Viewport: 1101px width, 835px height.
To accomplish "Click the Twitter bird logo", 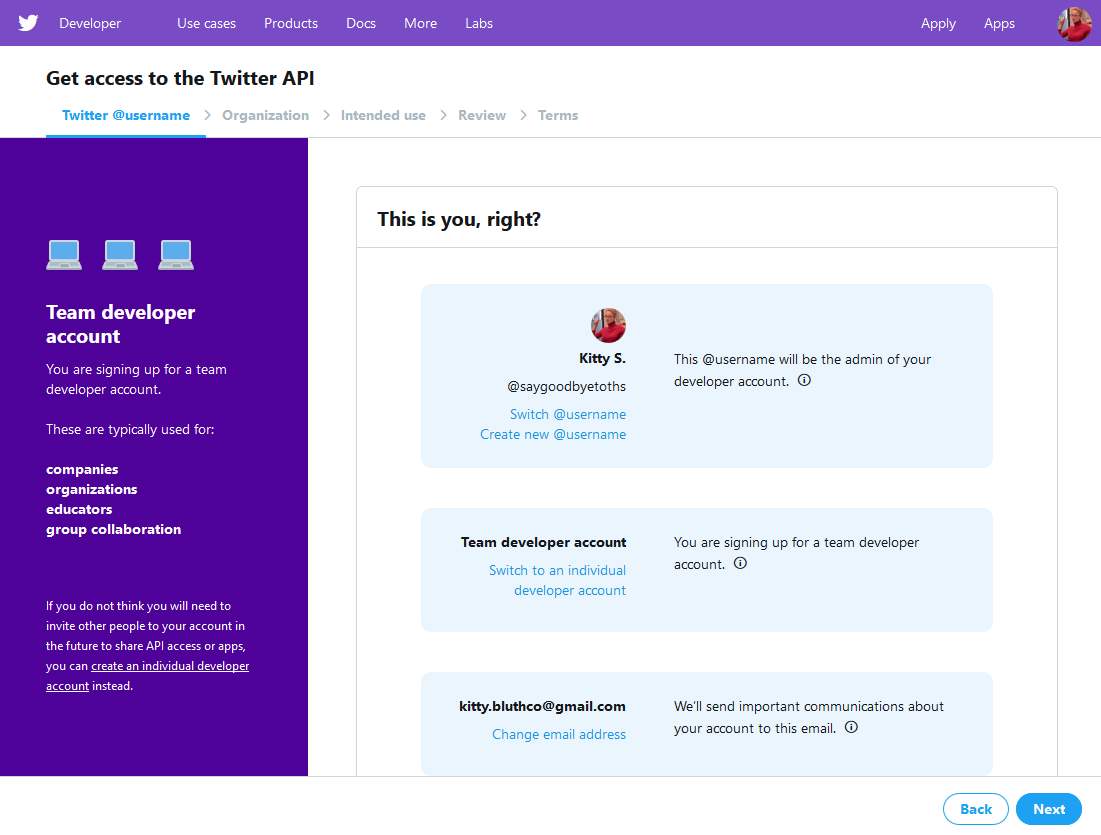I will click(28, 23).
